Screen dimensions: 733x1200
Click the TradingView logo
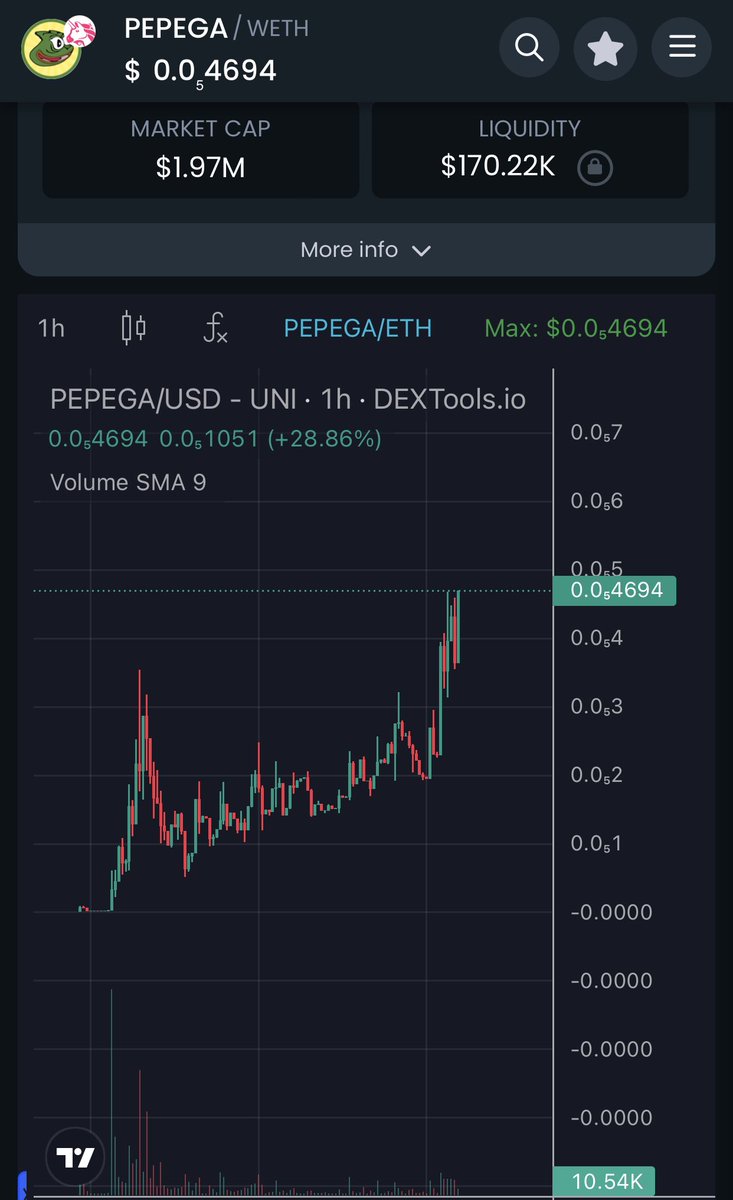(75, 1158)
